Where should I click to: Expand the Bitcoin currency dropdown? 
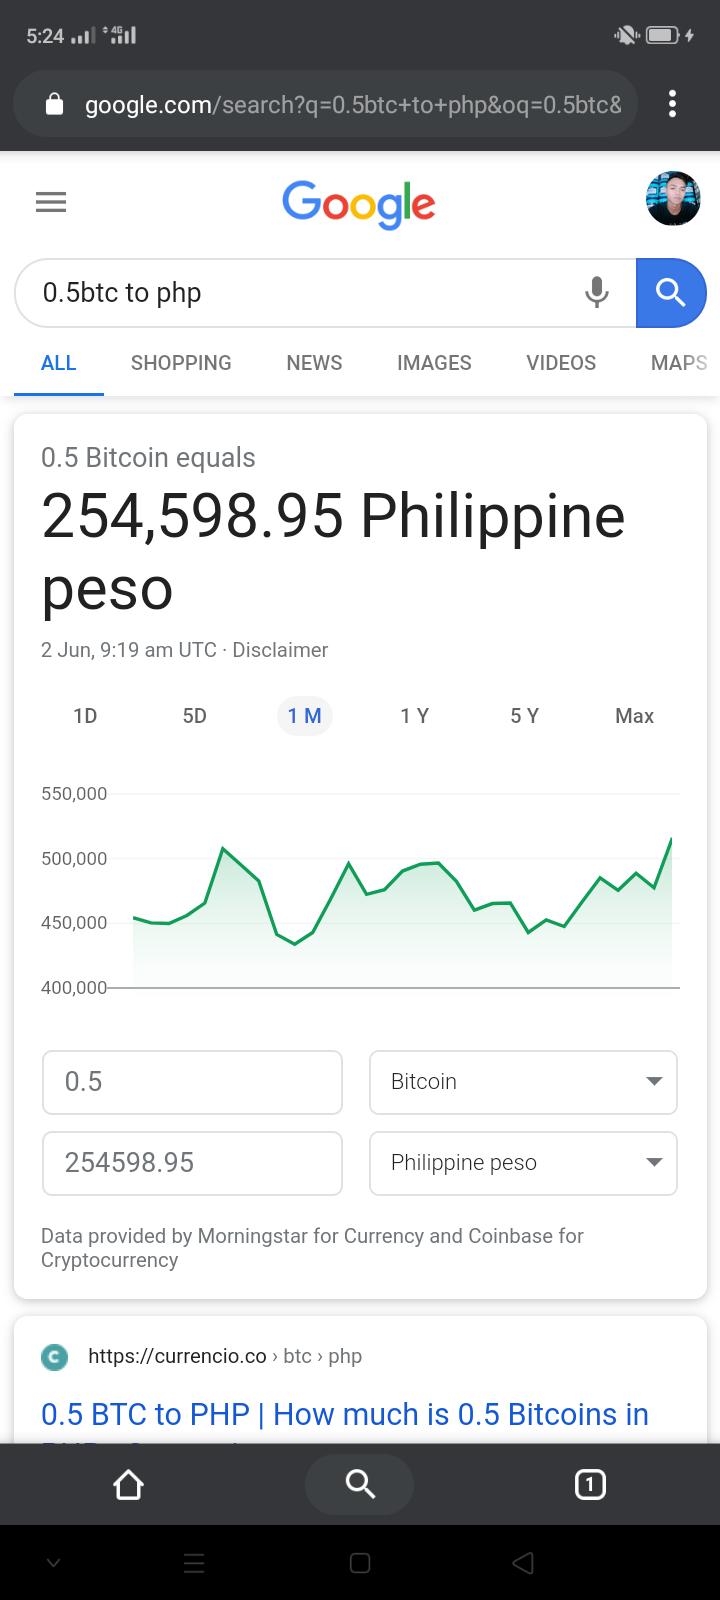point(523,1082)
